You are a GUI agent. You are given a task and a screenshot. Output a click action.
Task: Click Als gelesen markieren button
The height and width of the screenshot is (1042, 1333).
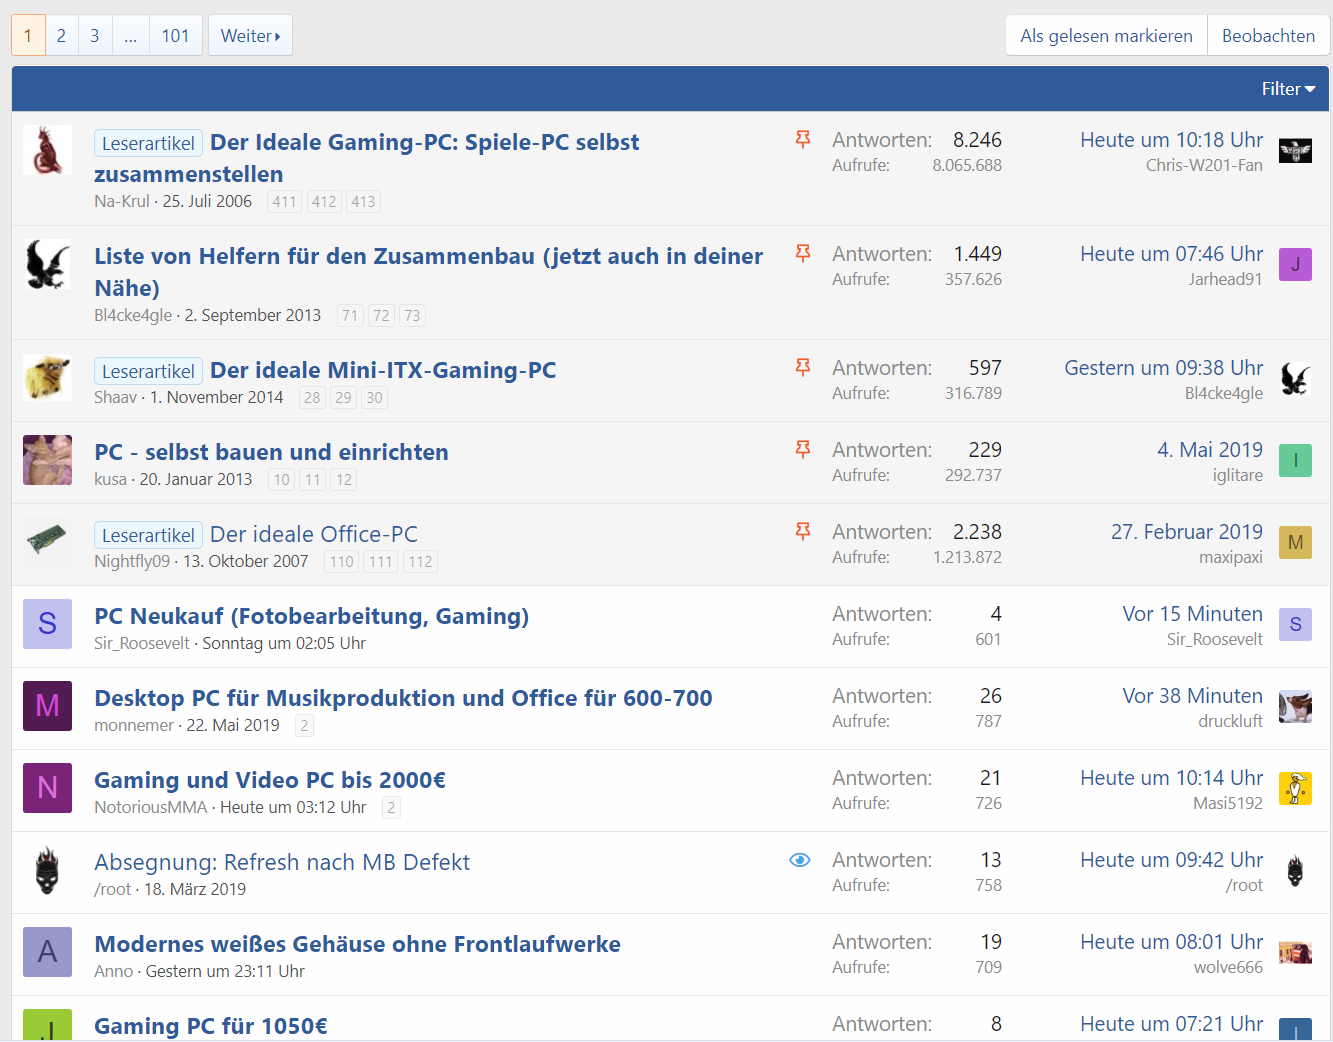click(1106, 35)
